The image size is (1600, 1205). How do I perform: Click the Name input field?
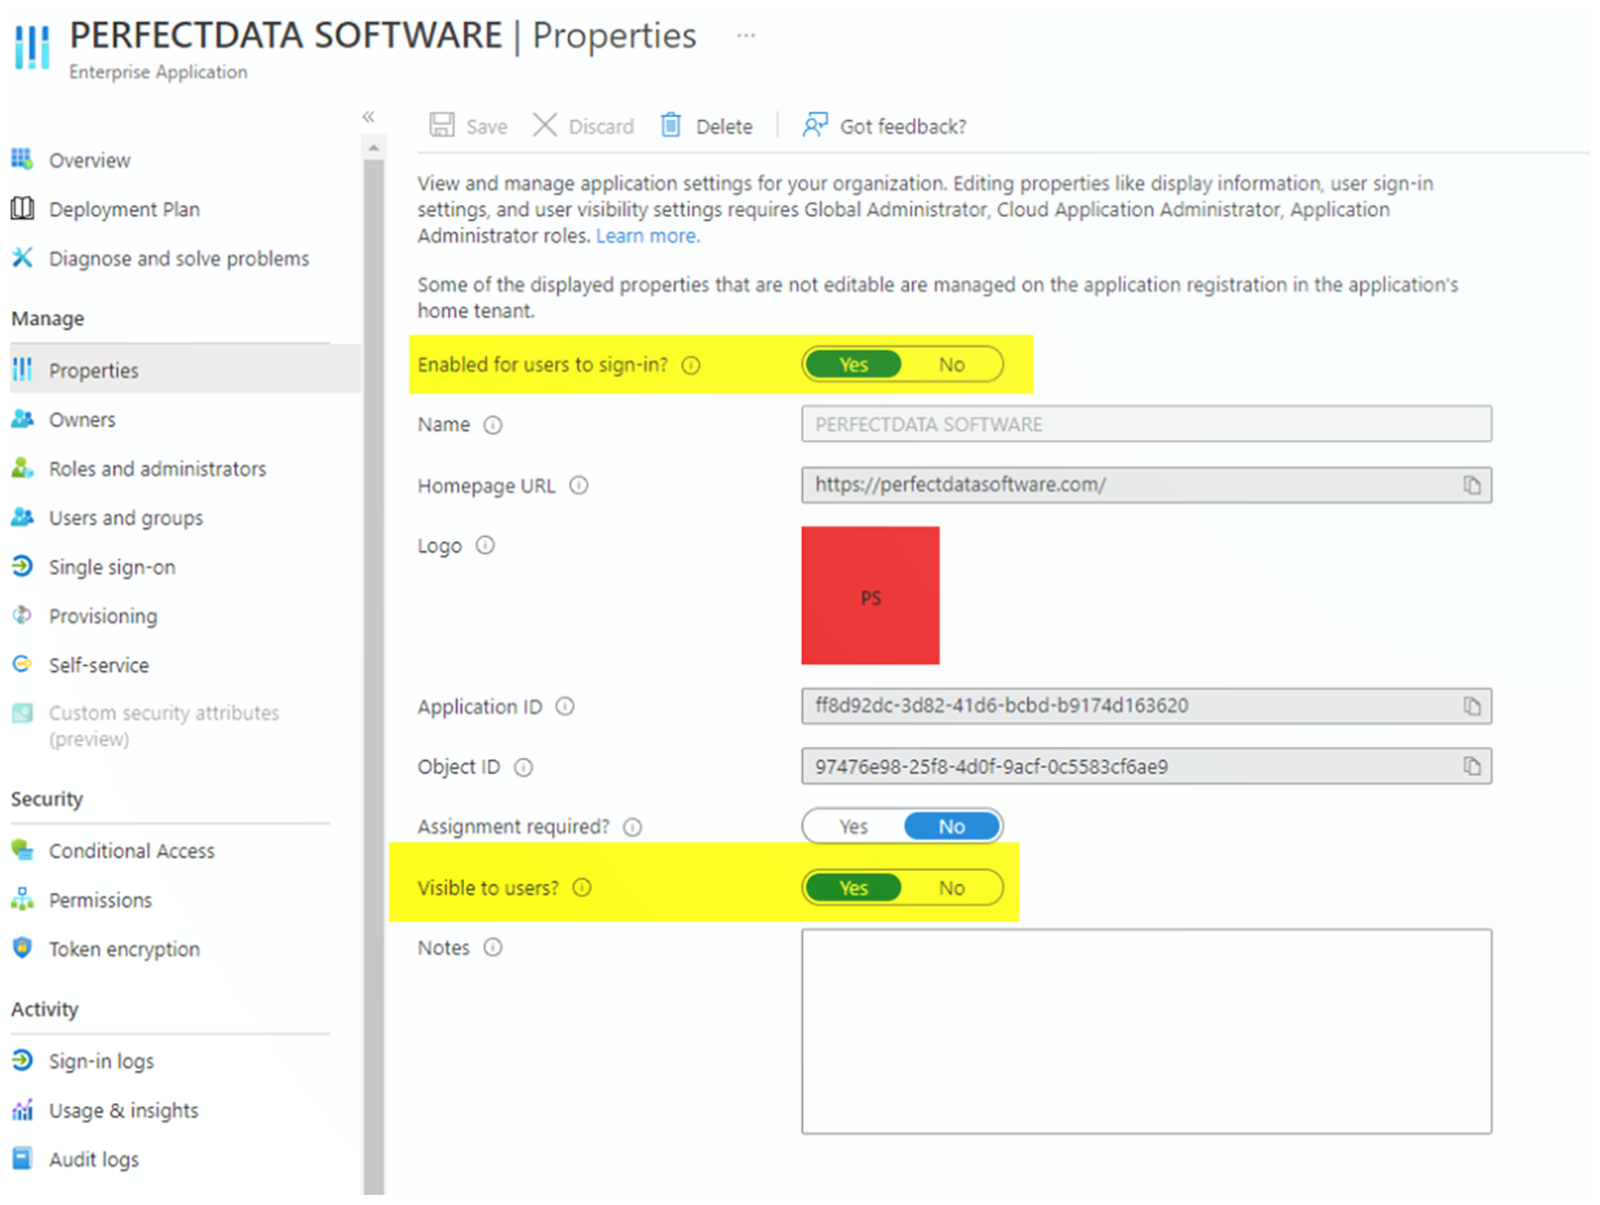point(1146,424)
